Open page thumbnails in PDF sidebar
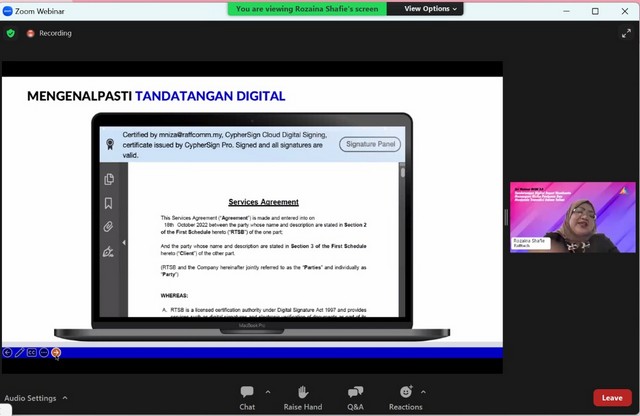Screen dimensions: 640x416 pos(108,179)
